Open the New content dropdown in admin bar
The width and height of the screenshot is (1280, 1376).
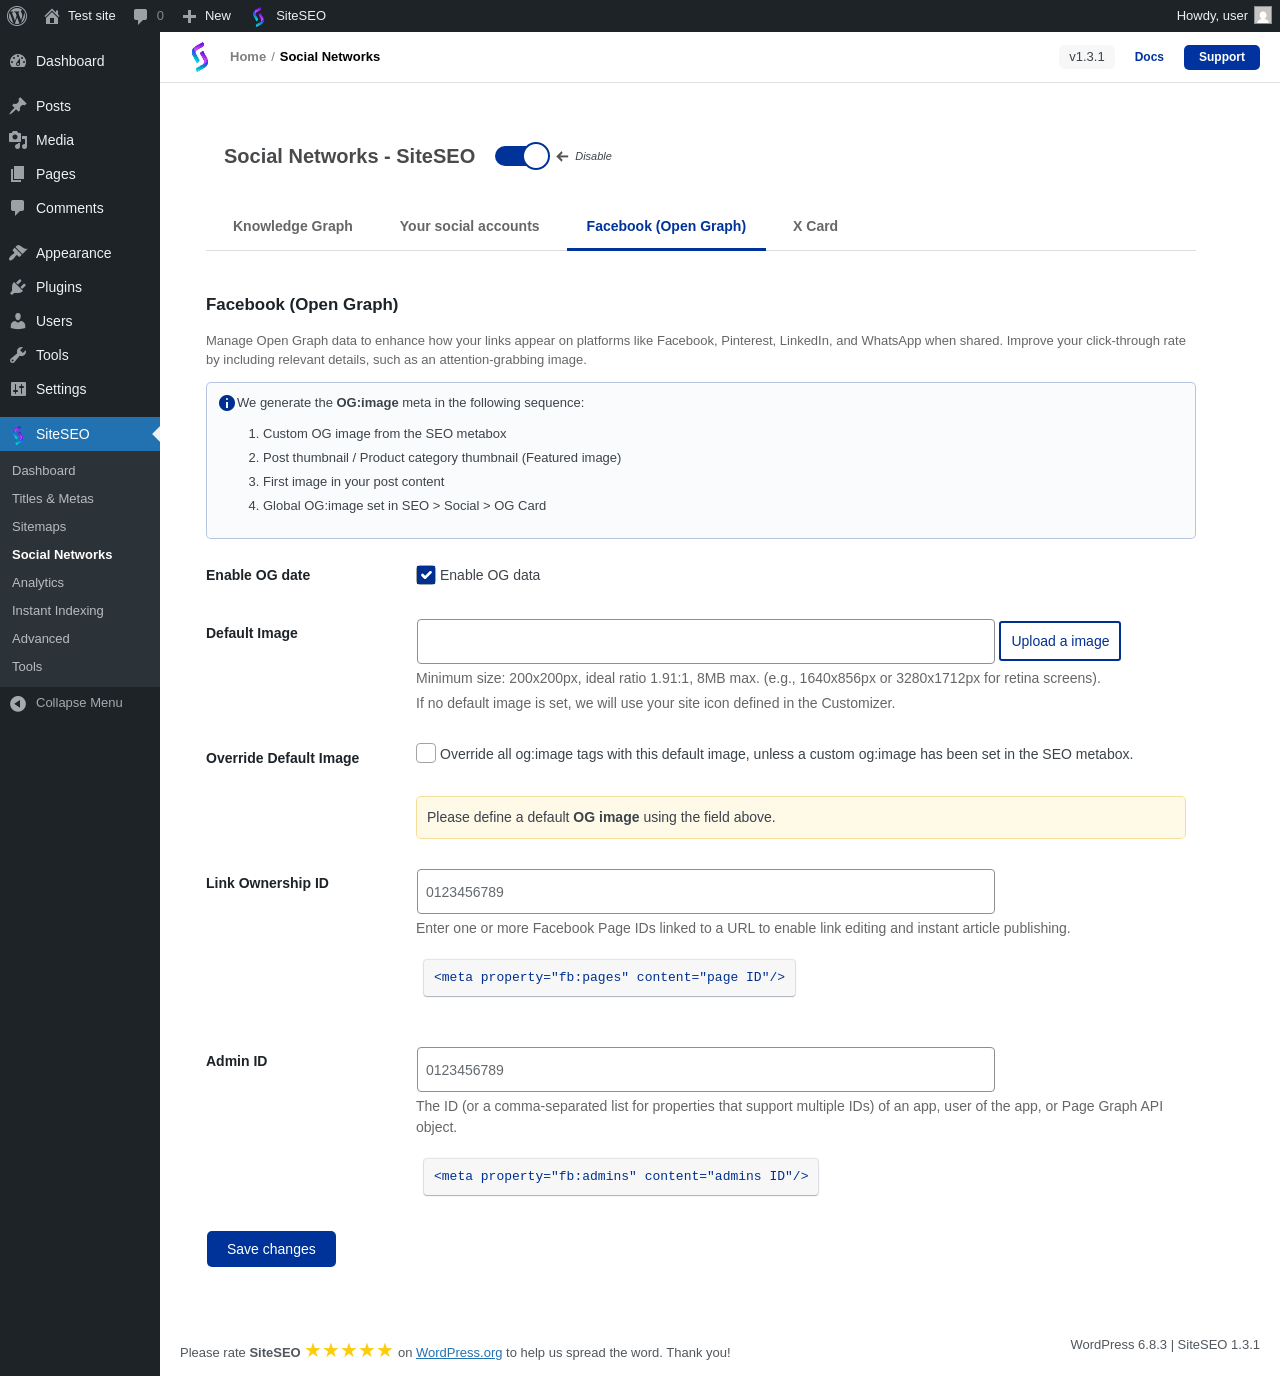pos(207,16)
